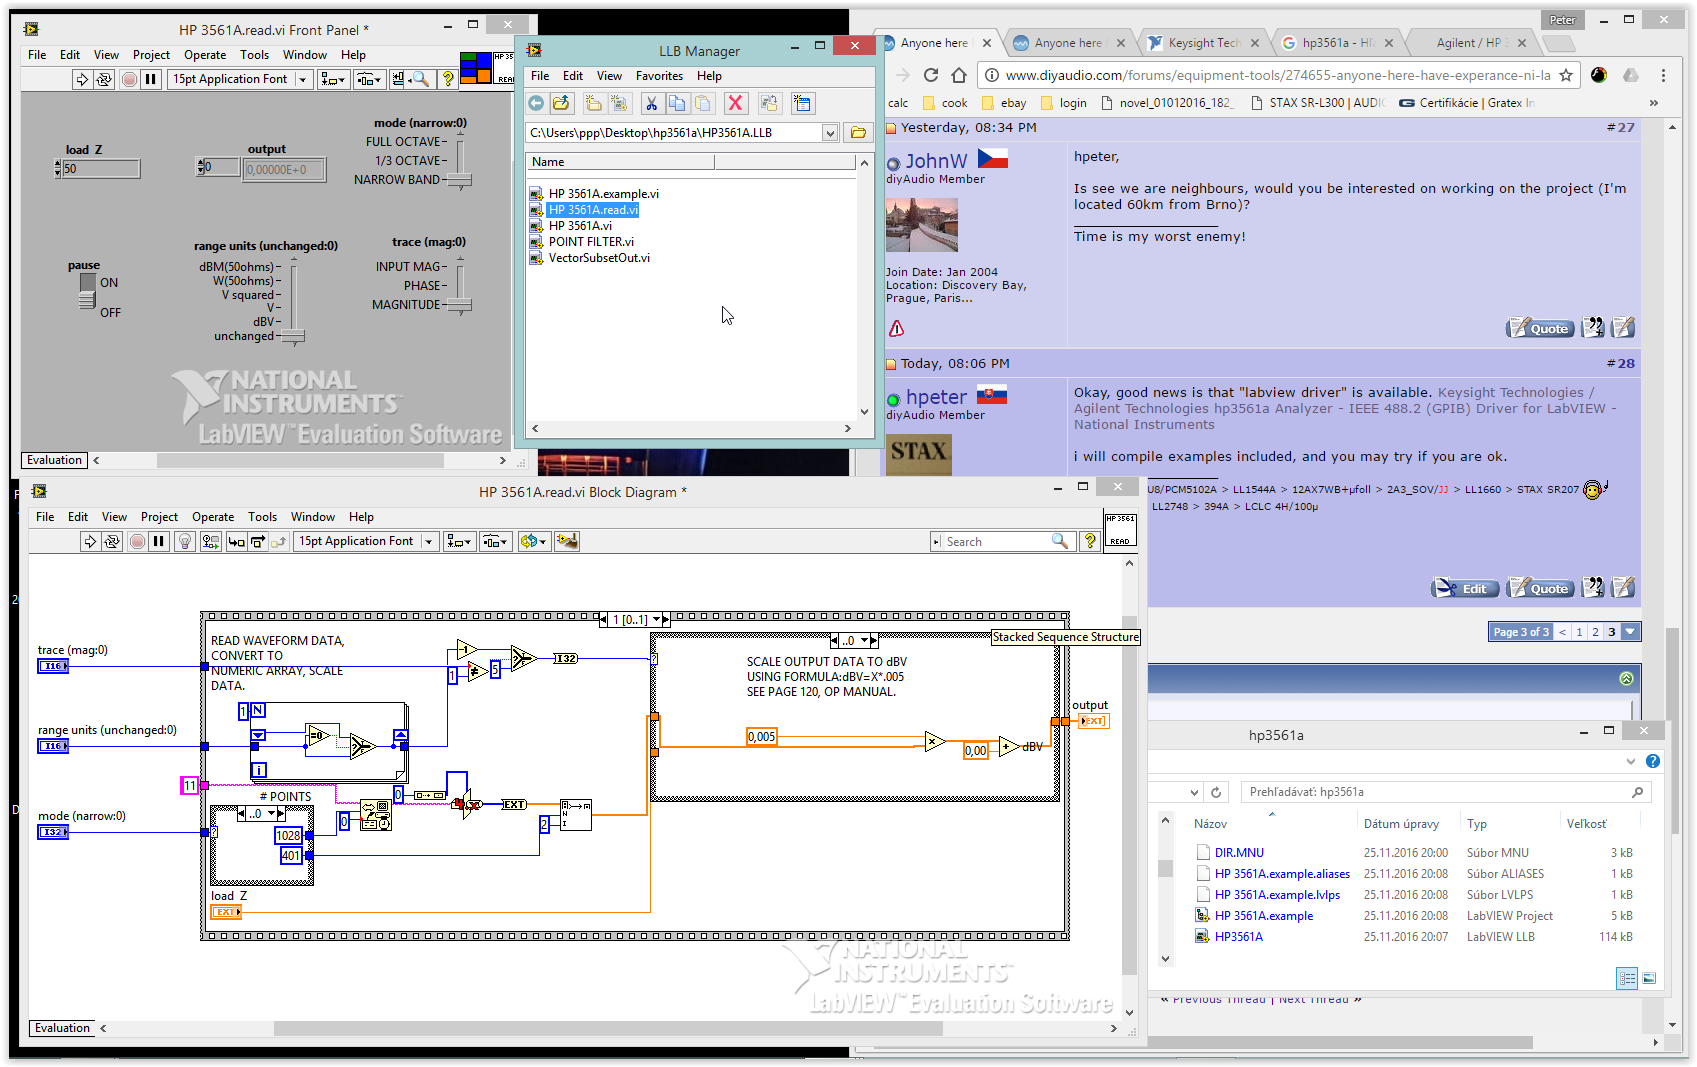1697x1067 pixels.
Task: Click Run Continuously in Front Panel toolbar
Action: coord(104,79)
